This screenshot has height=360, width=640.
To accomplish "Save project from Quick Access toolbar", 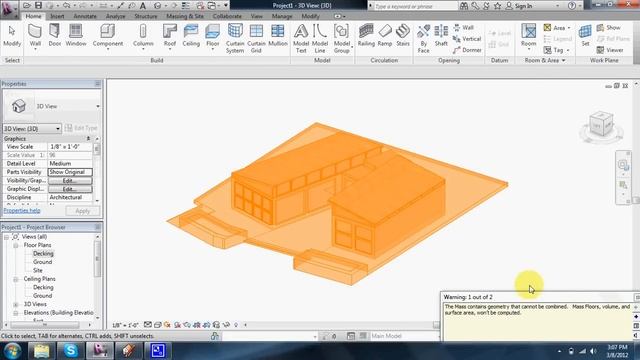I will point(38,6).
